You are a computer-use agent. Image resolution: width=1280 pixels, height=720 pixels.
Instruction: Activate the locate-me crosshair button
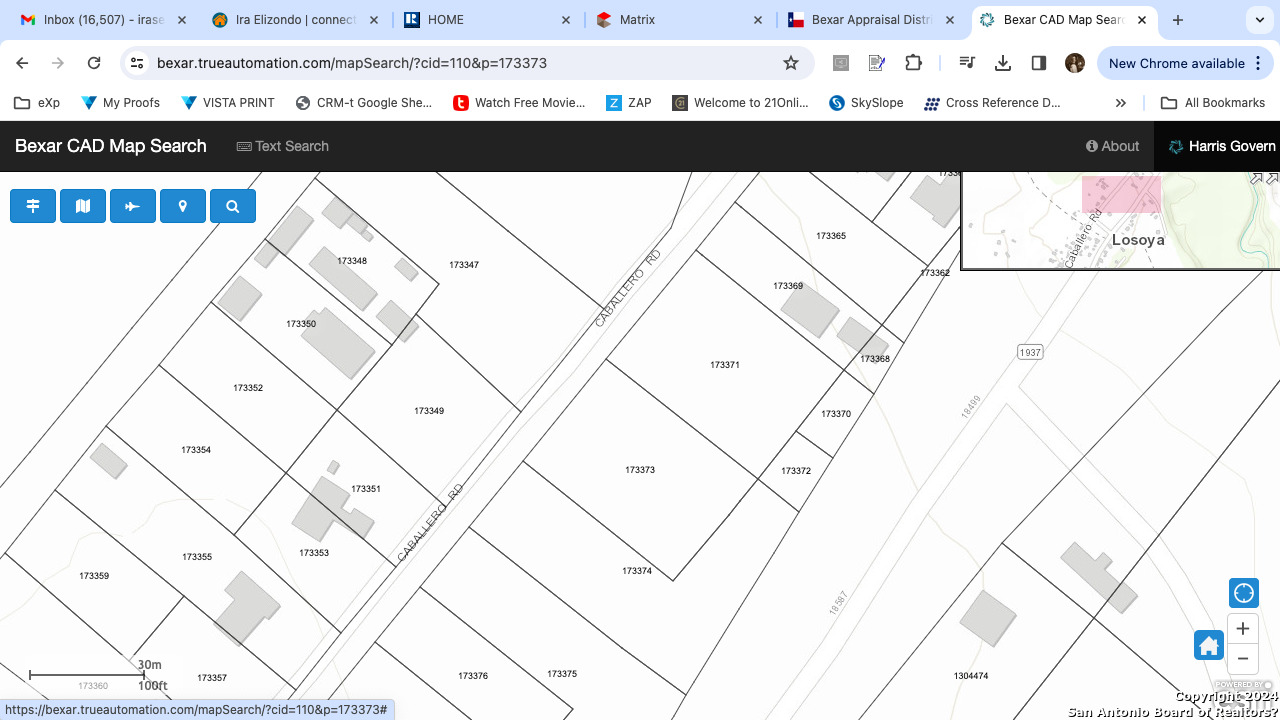point(1243,593)
